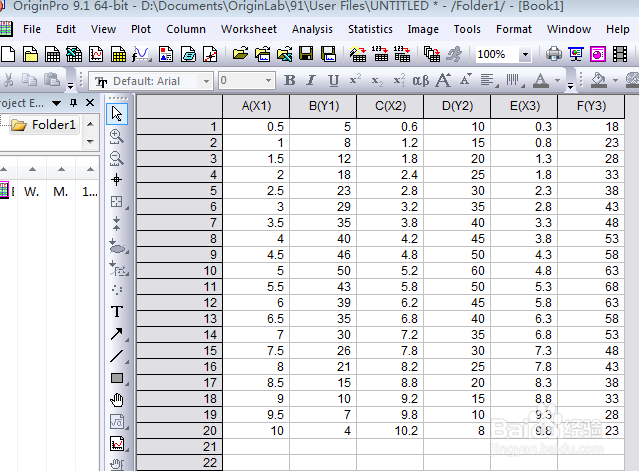Click the Import Wizard icon
This screenshot has width=639, height=471.
(358, 54)
